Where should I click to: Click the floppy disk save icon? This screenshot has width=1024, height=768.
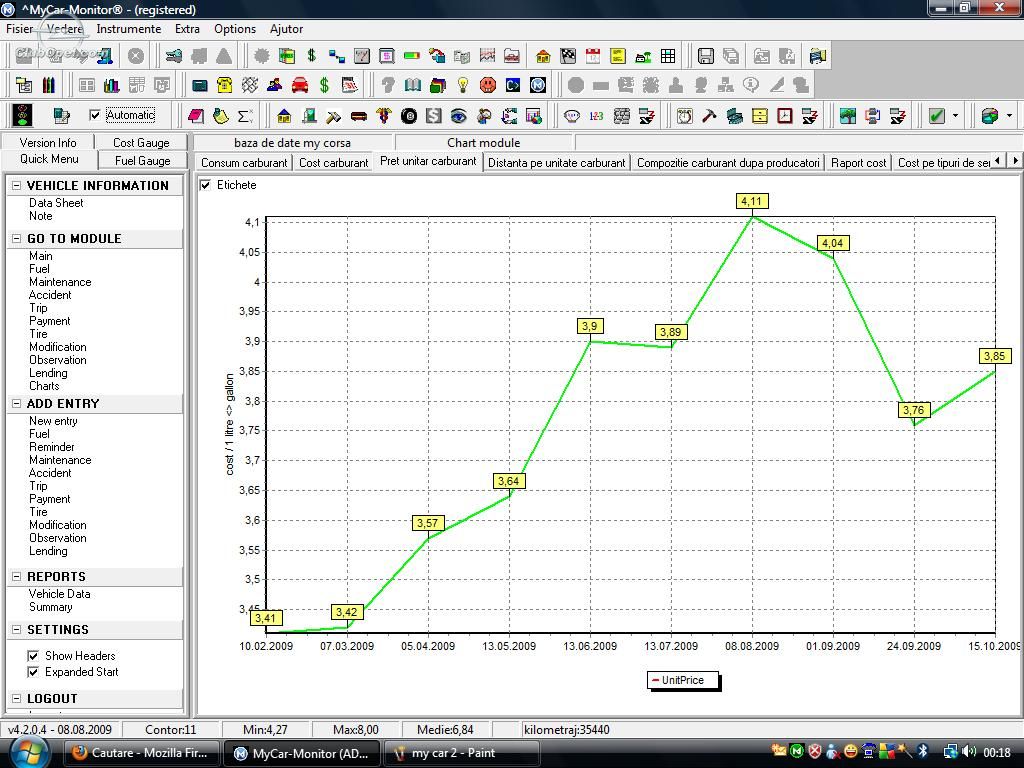pyautogui.click(x=705, y=56)
